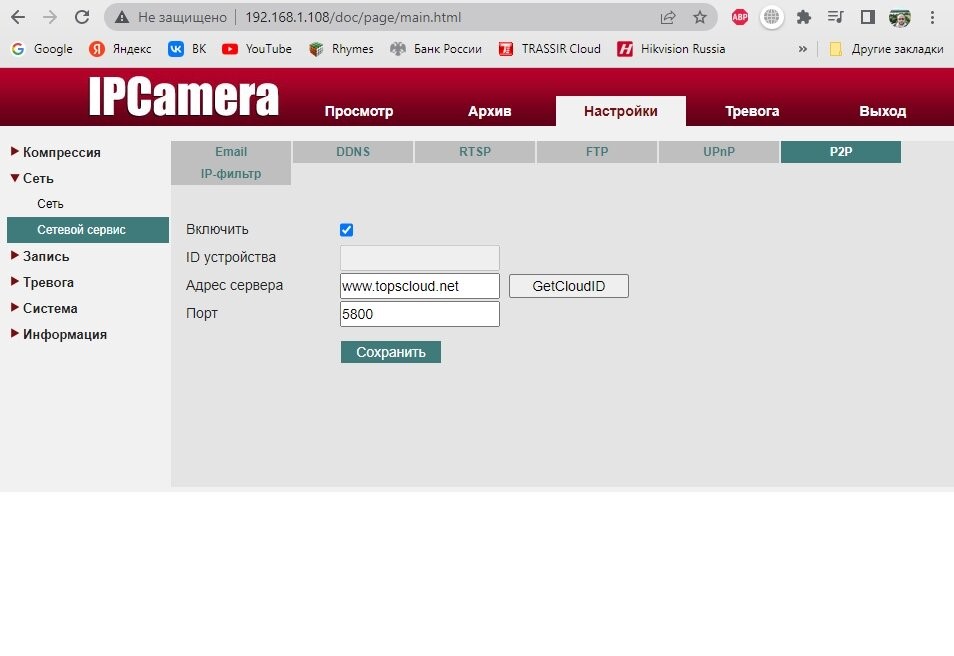Open the TRASSIR Cloud bookmark
Viewport: 954px width, 656px height.
[x=549, y=49]
